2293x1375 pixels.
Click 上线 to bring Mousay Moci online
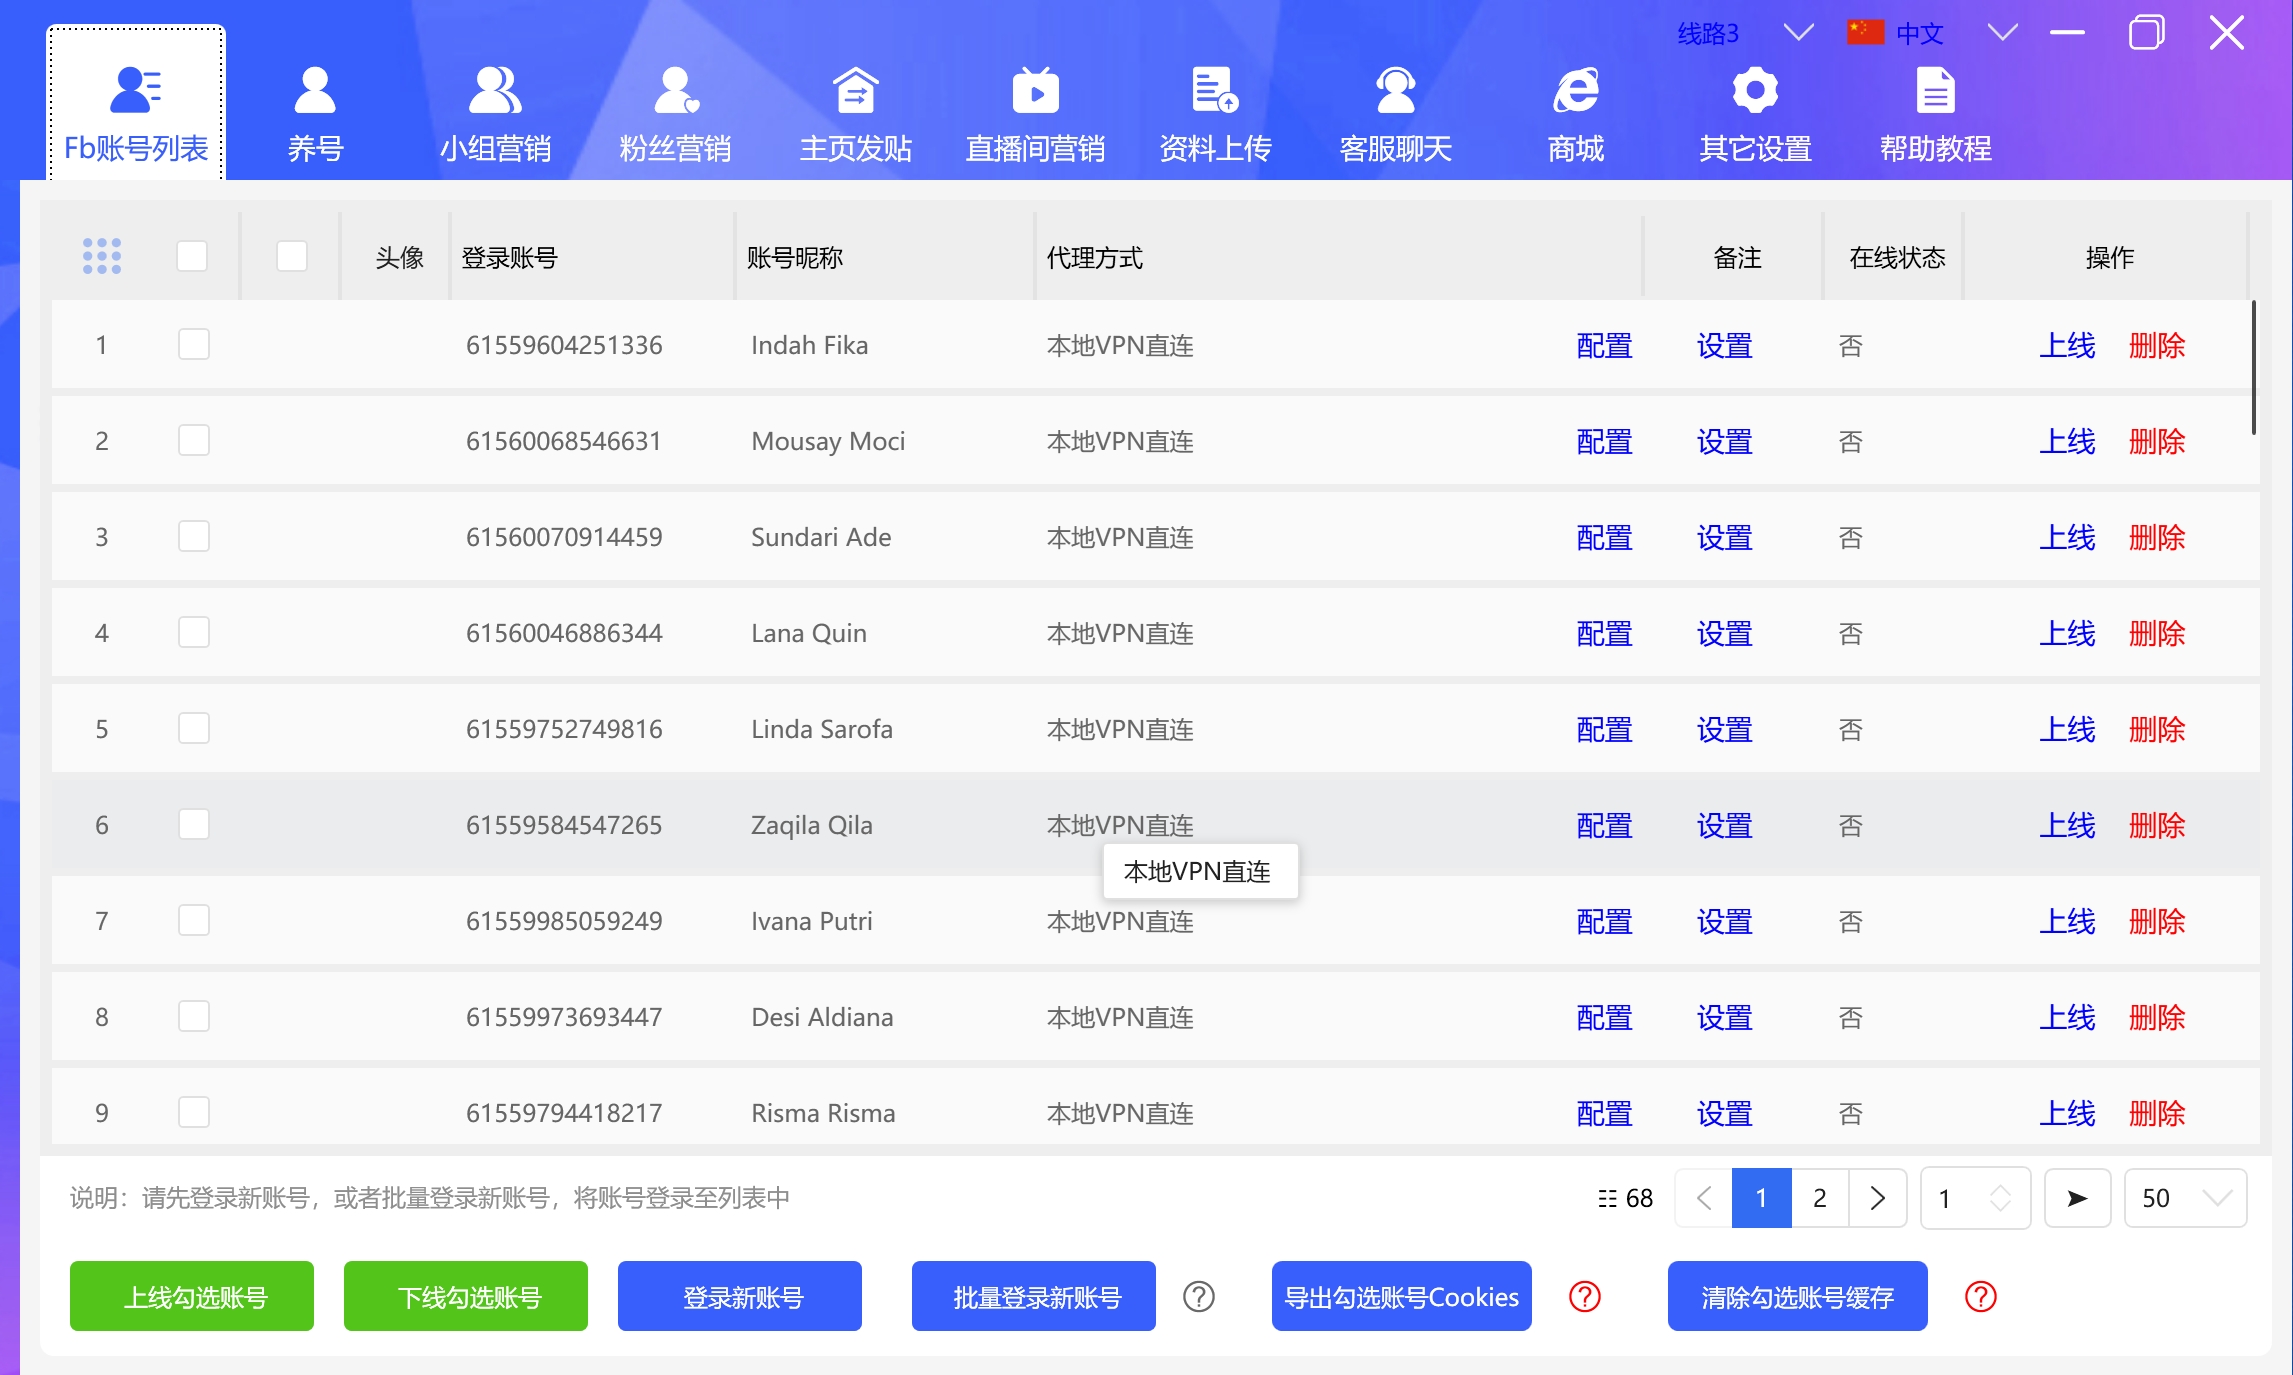[2067, 440]
